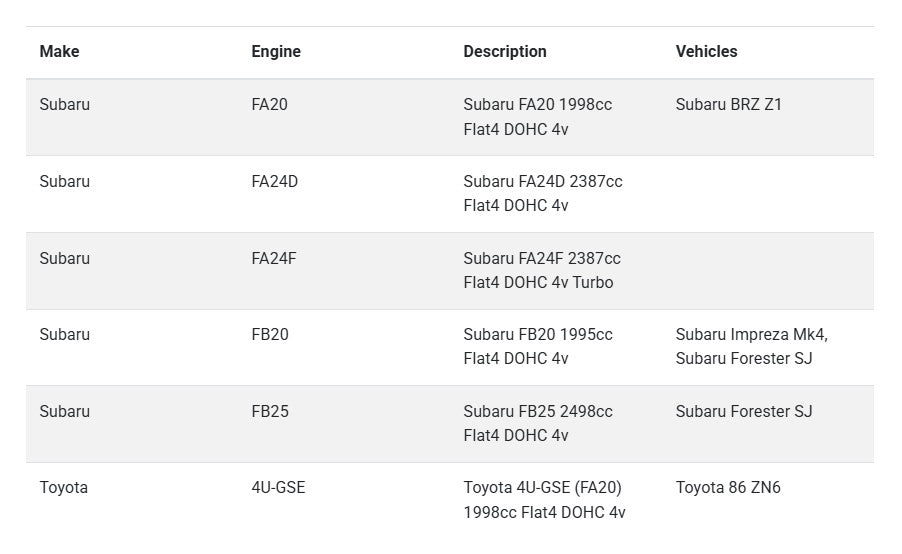The image size is (902, 554).
Task: Click the Subaru FB20 1995cc description
Action: pos(538,346)
